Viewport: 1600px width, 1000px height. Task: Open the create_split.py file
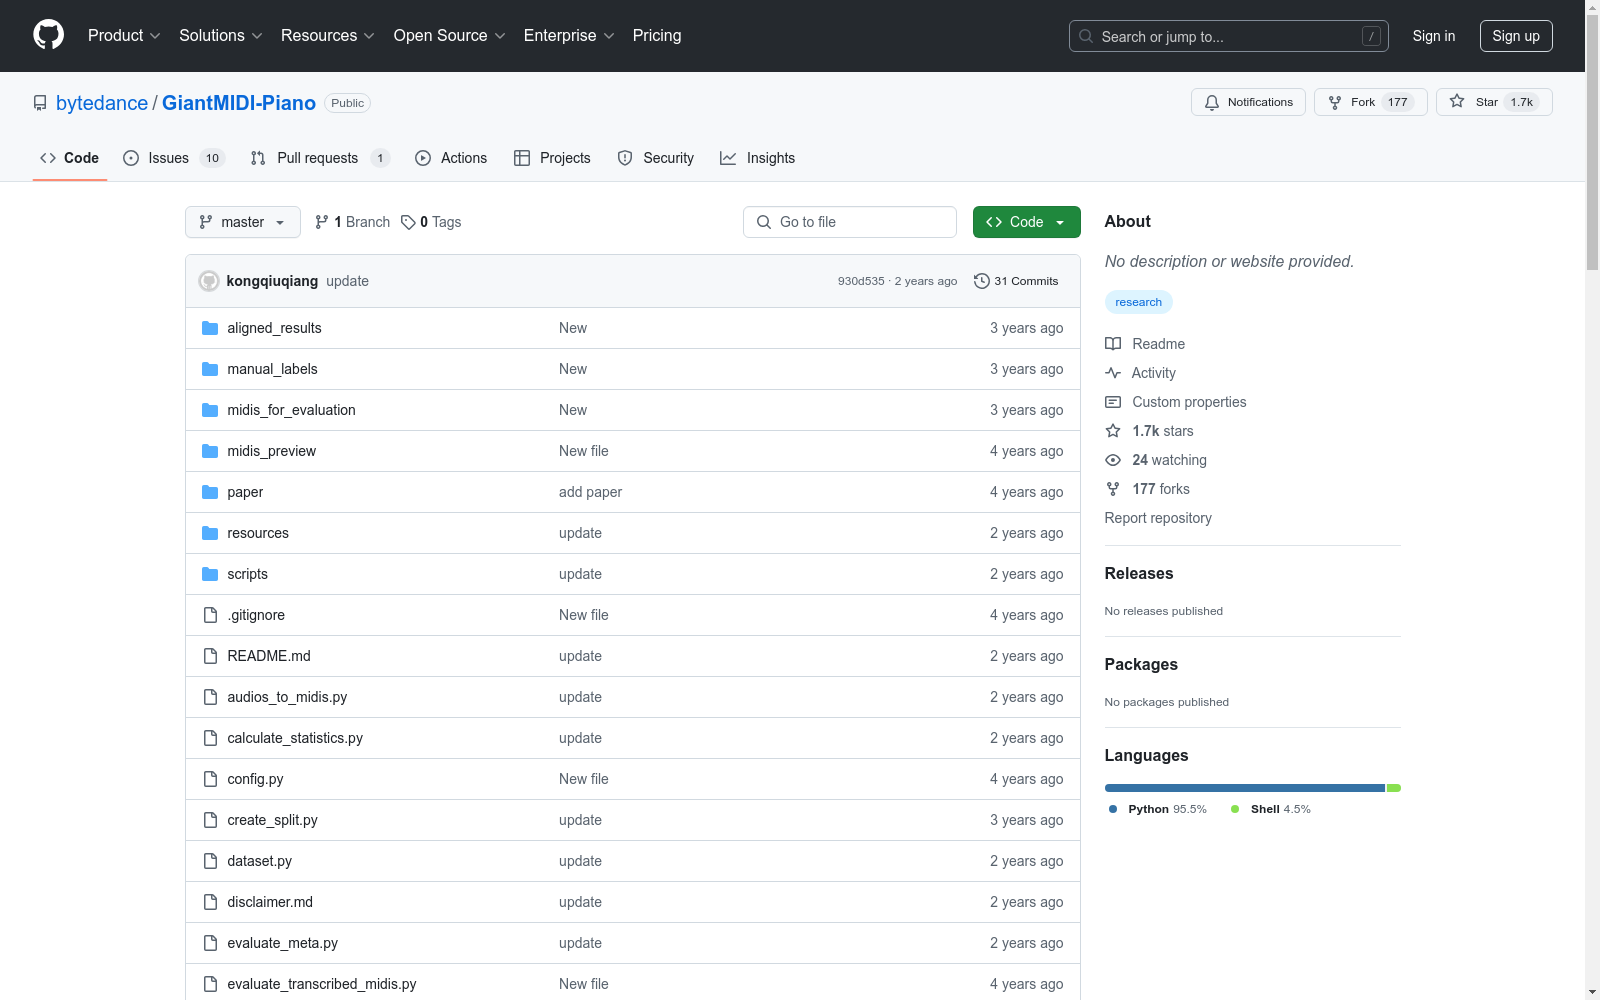tap(272, 820)
